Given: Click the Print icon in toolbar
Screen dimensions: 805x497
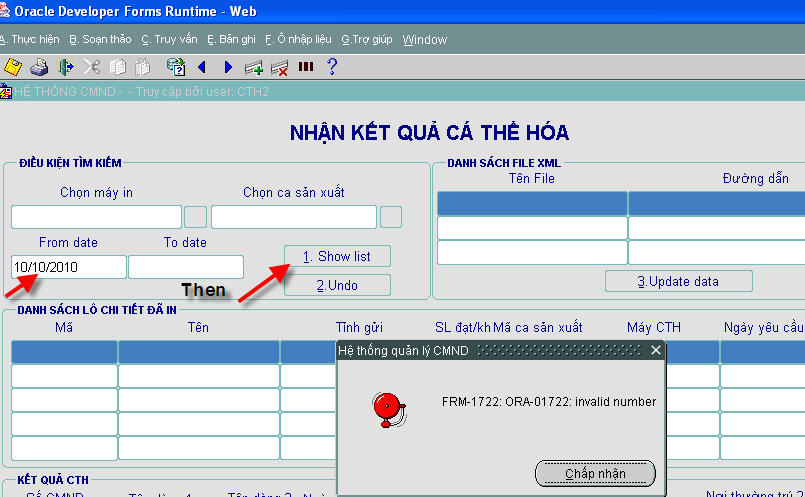Looking at the screenshot, I should [x=39, y=67].
